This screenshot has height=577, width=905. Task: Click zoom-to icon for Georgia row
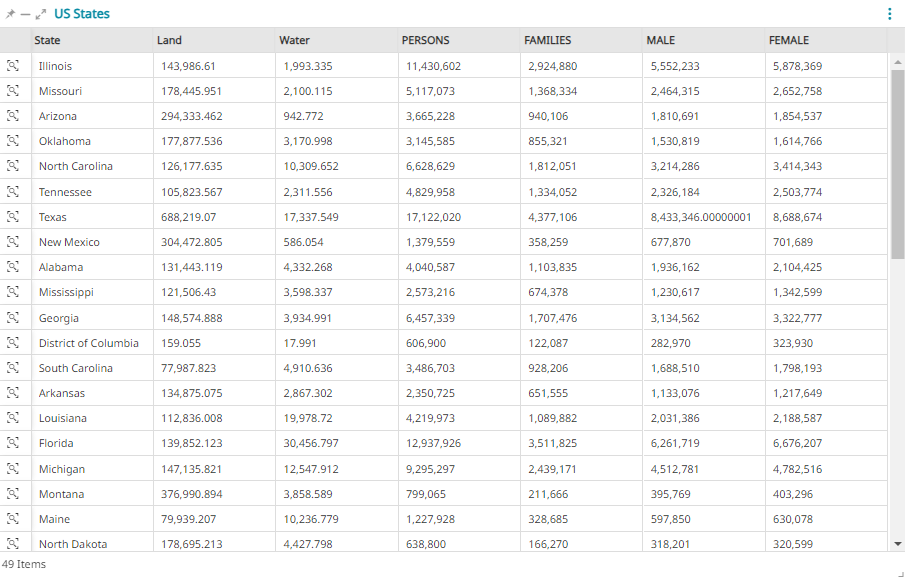click(13, 318)
